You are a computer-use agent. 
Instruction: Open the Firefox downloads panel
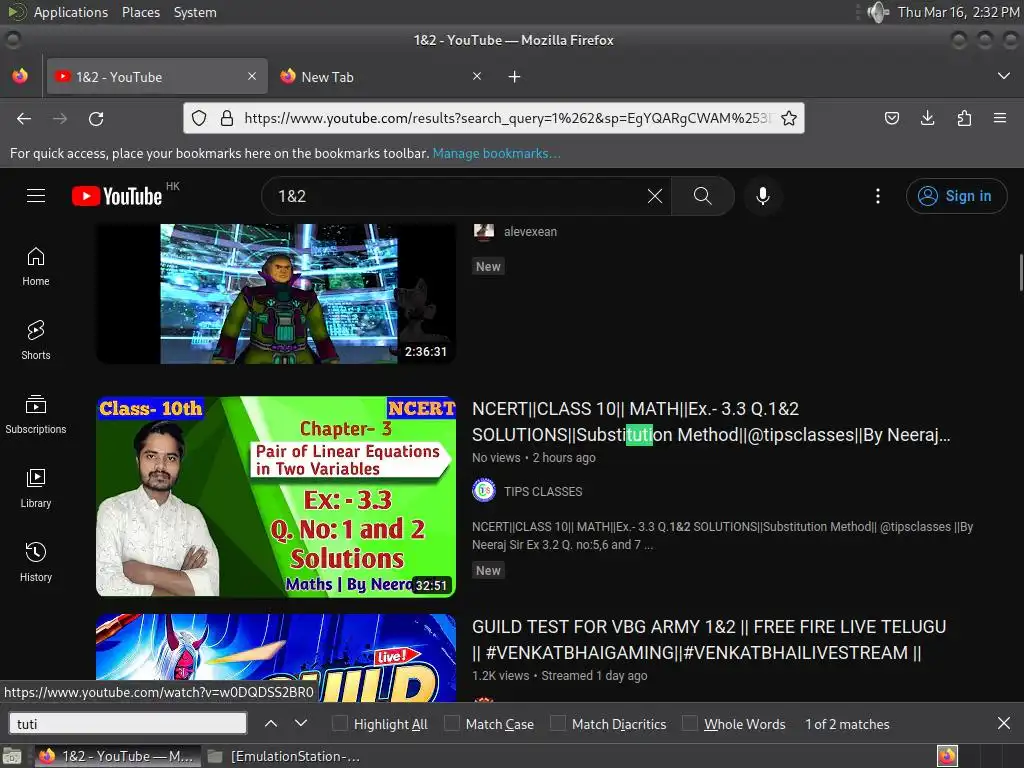click(927, 118)
